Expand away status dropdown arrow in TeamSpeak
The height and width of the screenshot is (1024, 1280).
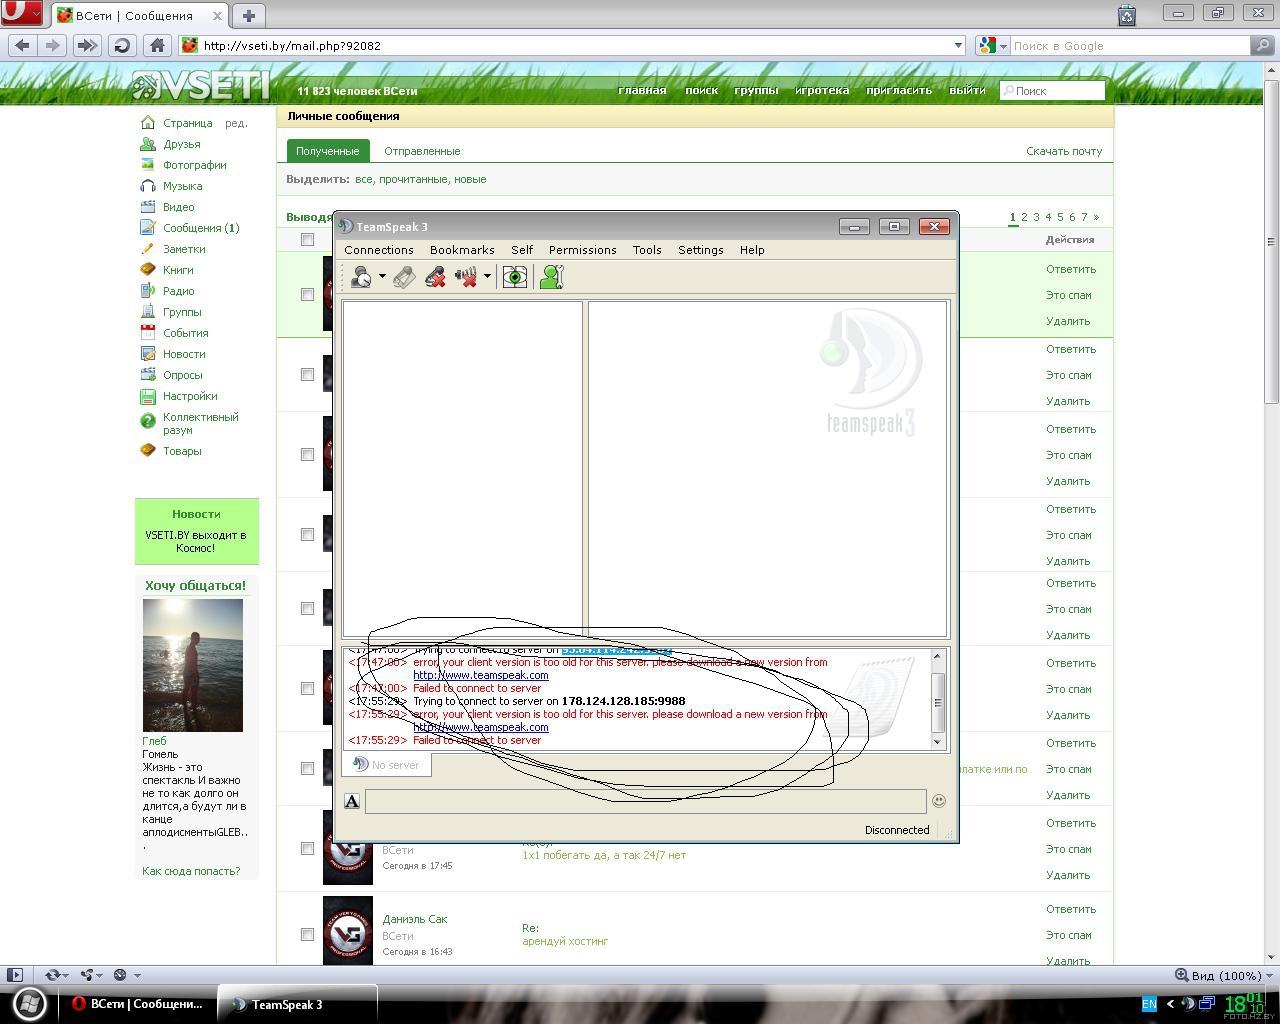[x=382, y=277]
